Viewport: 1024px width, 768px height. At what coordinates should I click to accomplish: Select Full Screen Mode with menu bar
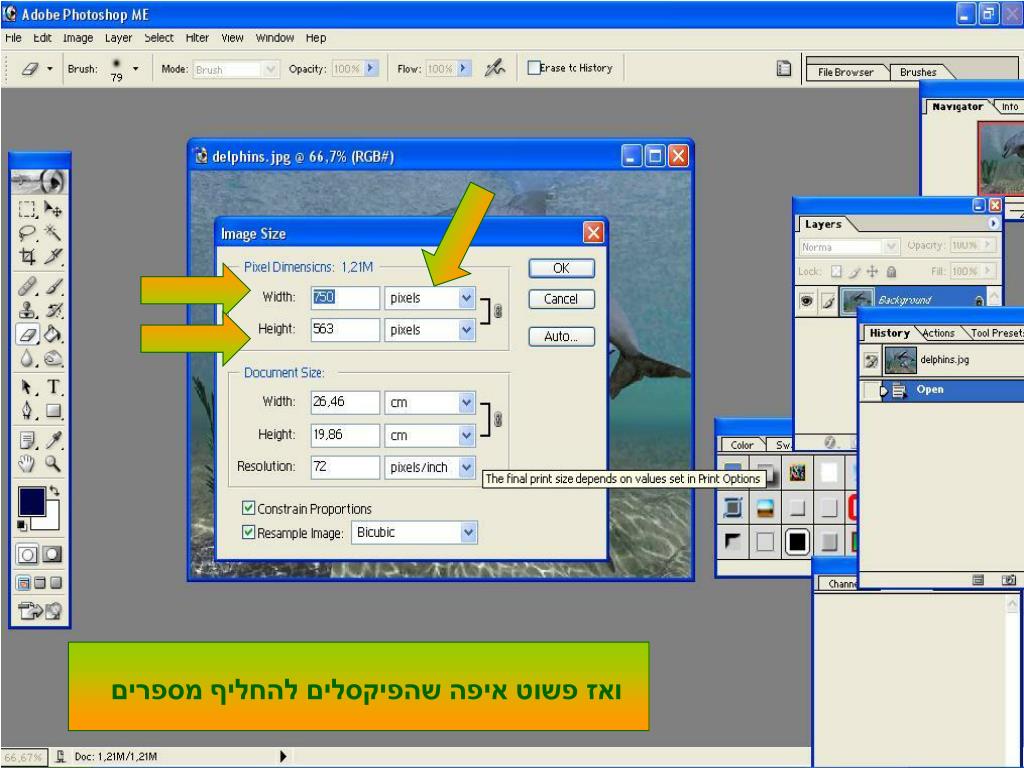pos(40,583)
